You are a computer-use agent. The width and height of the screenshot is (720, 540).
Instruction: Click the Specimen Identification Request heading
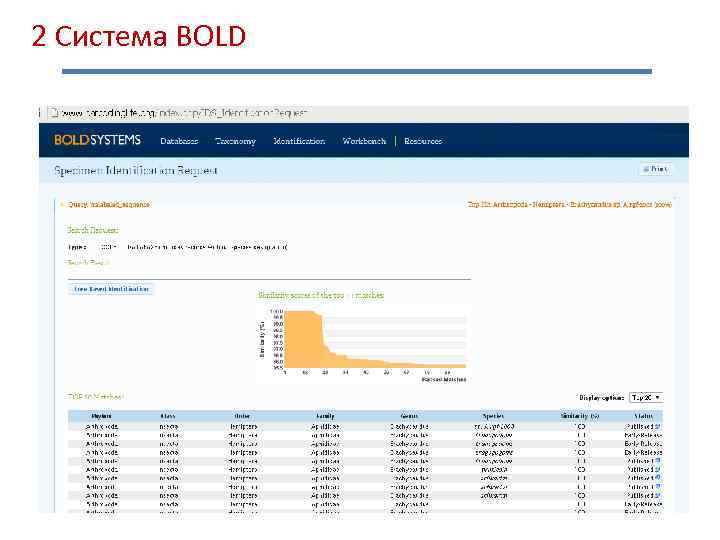point(136,170)
